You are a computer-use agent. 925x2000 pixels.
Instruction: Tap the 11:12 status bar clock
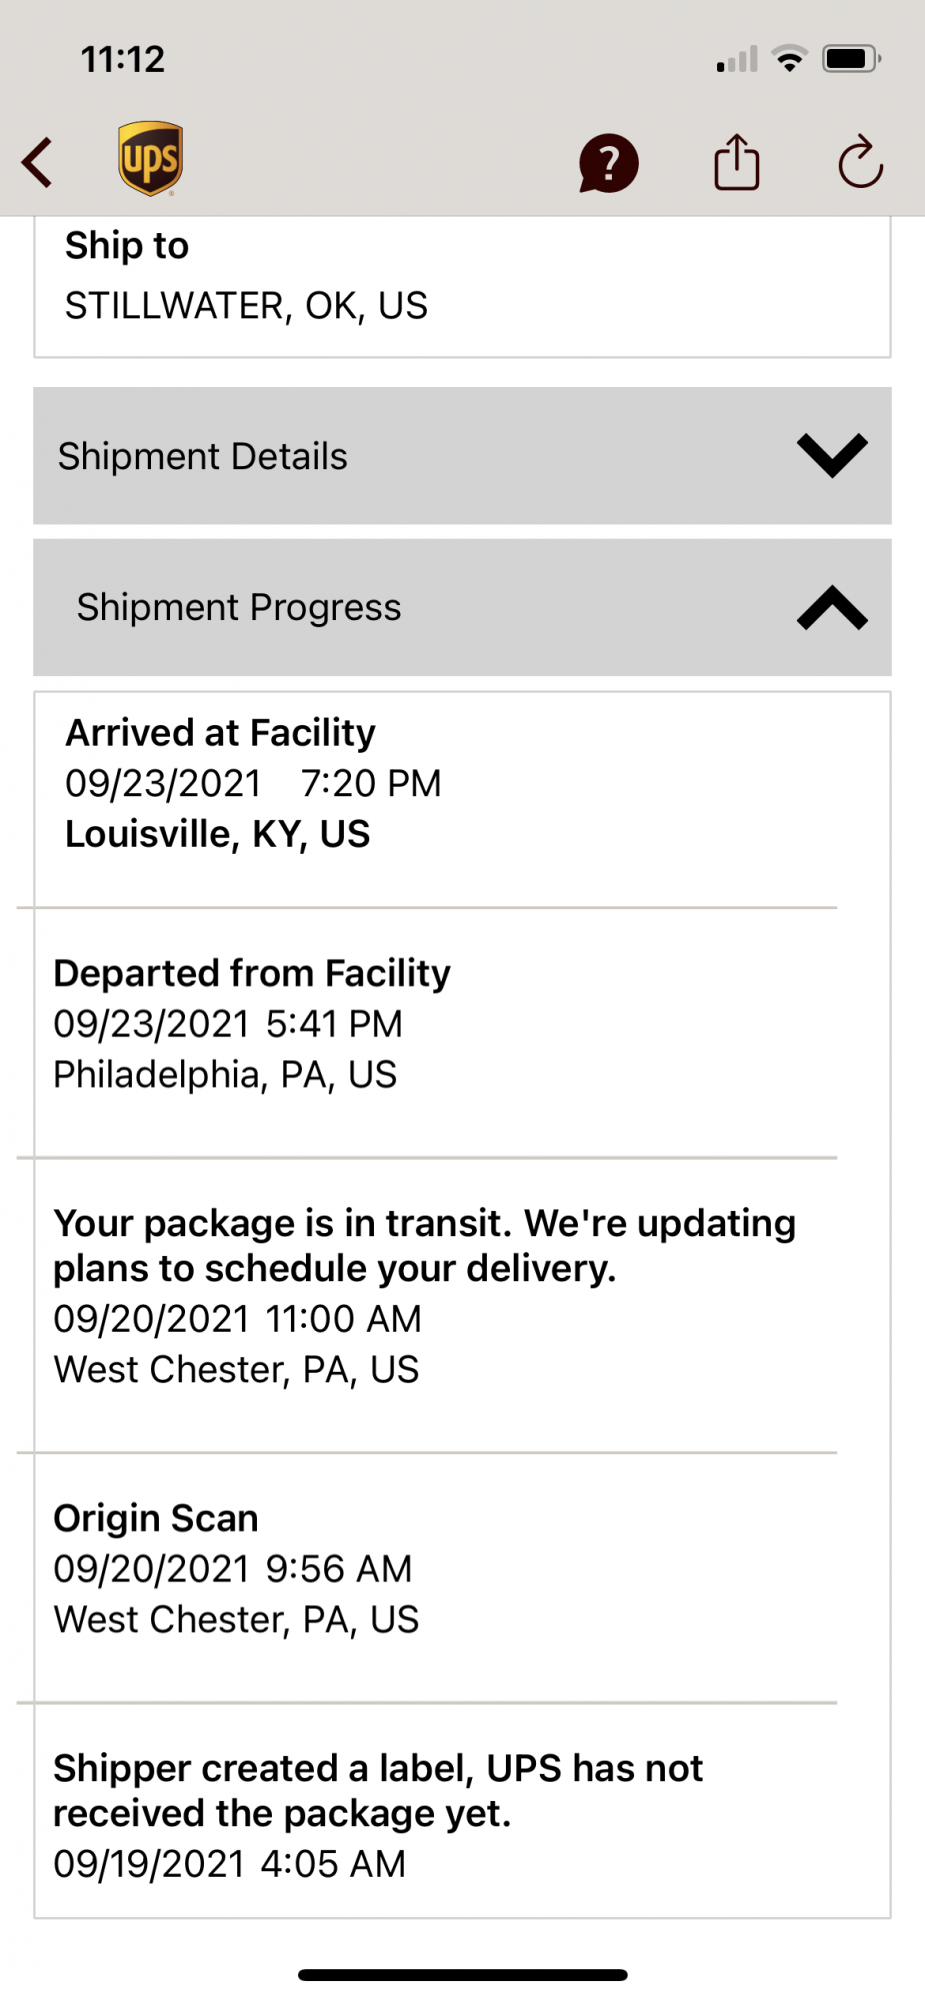click(x=122, y=59)
